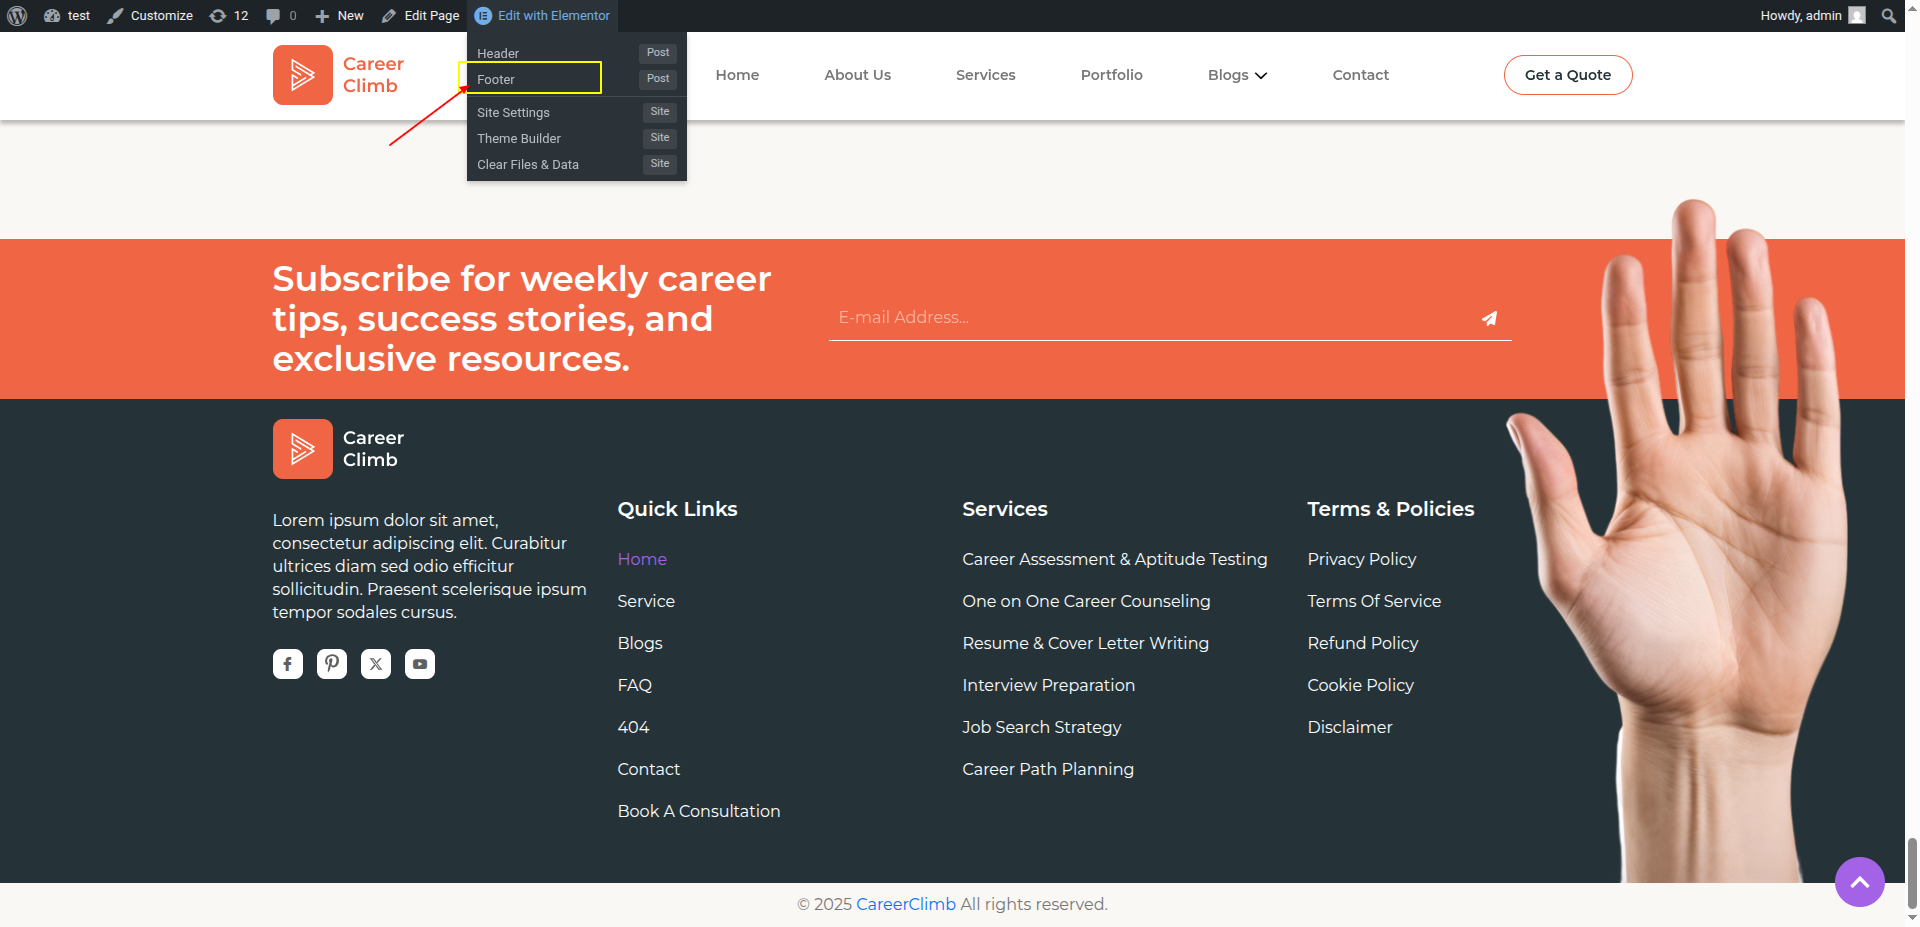The width and height of the screenshot is (1920, 927).
Task: Open the 404 footer link
Action: pyautogui.click(x=633, y=727)
